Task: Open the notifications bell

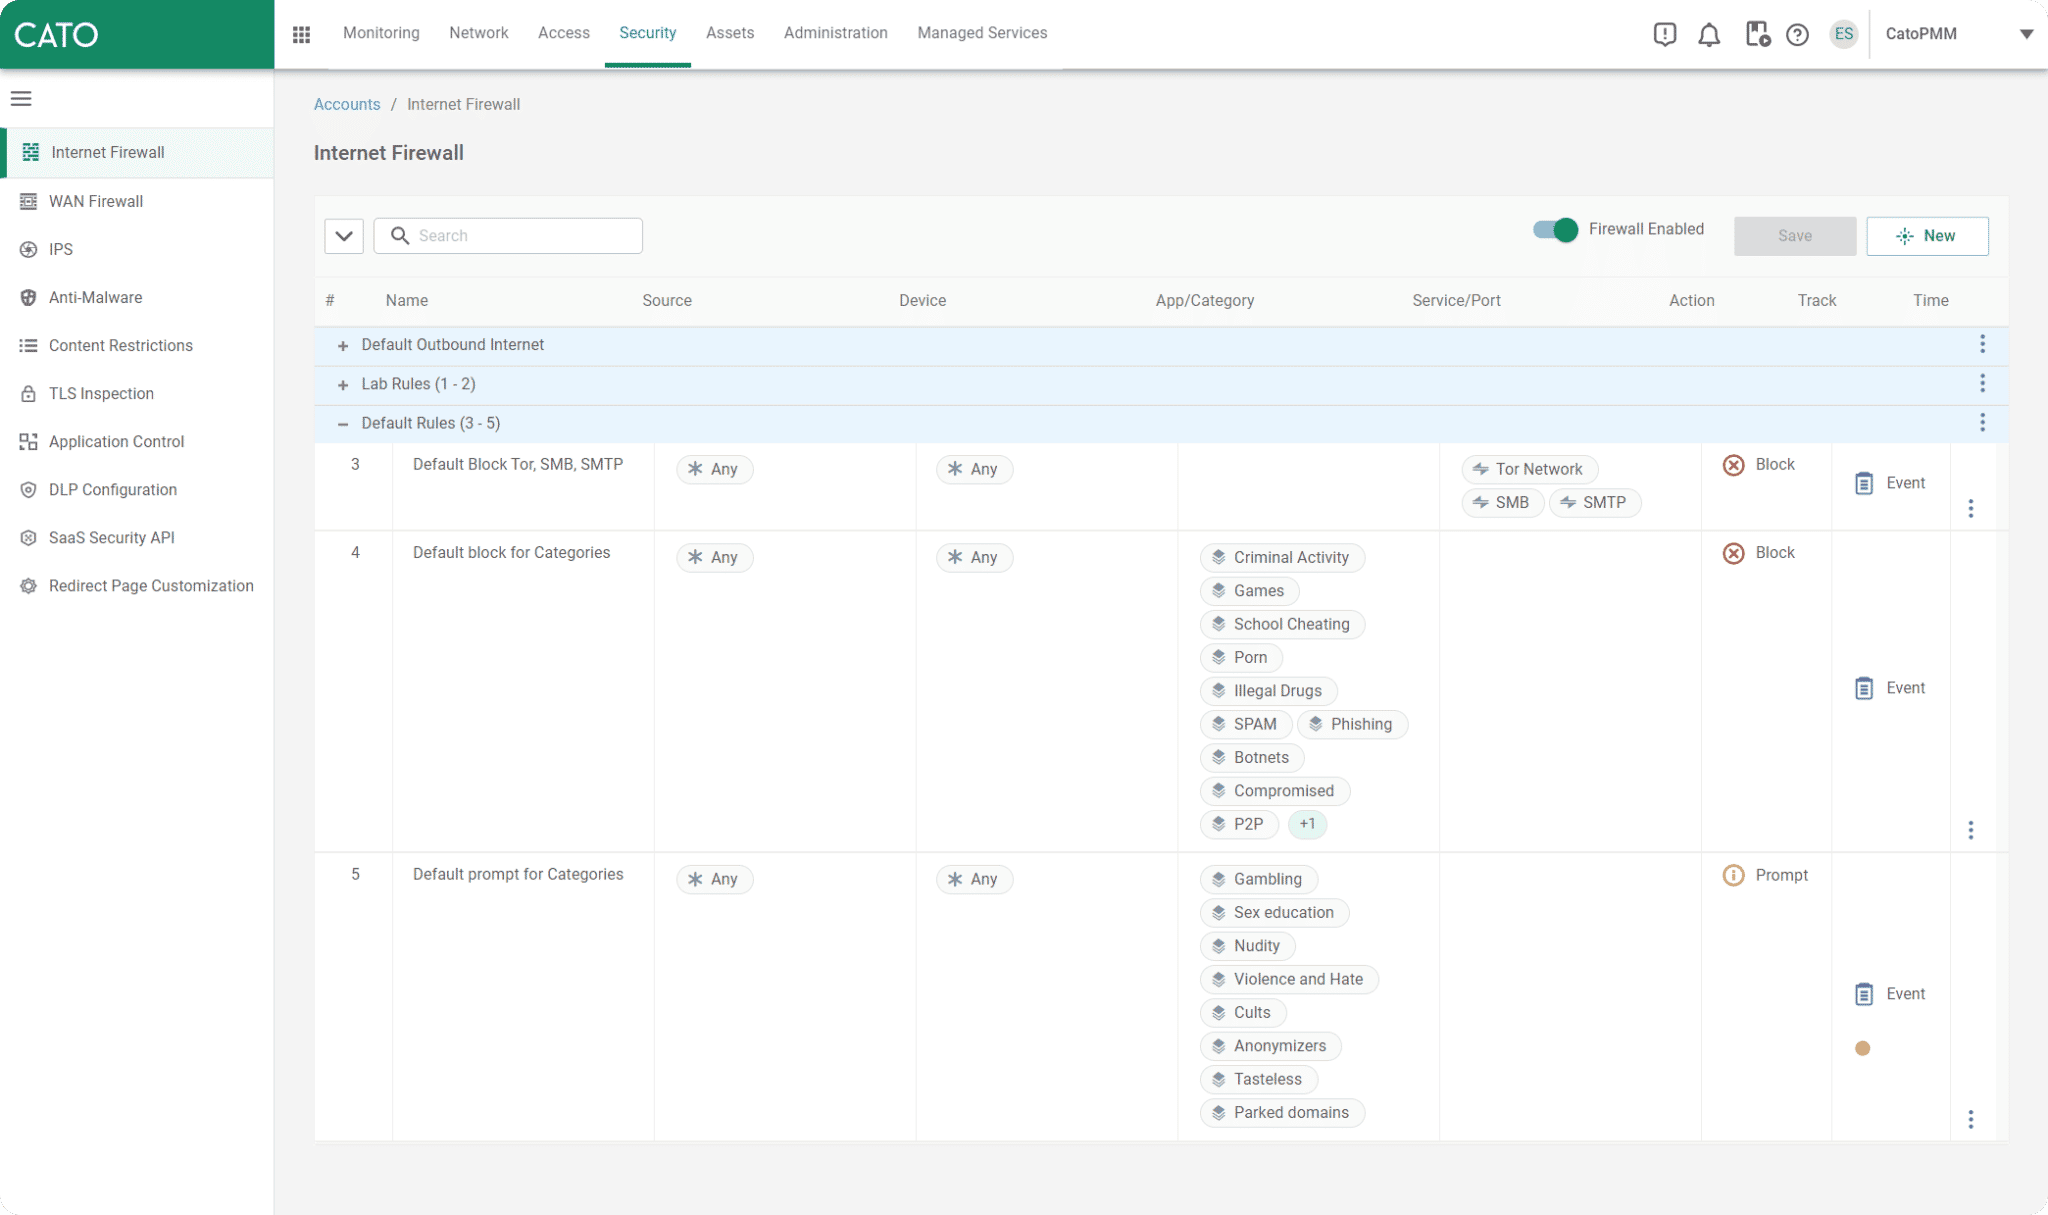Action: point(1709,33)
